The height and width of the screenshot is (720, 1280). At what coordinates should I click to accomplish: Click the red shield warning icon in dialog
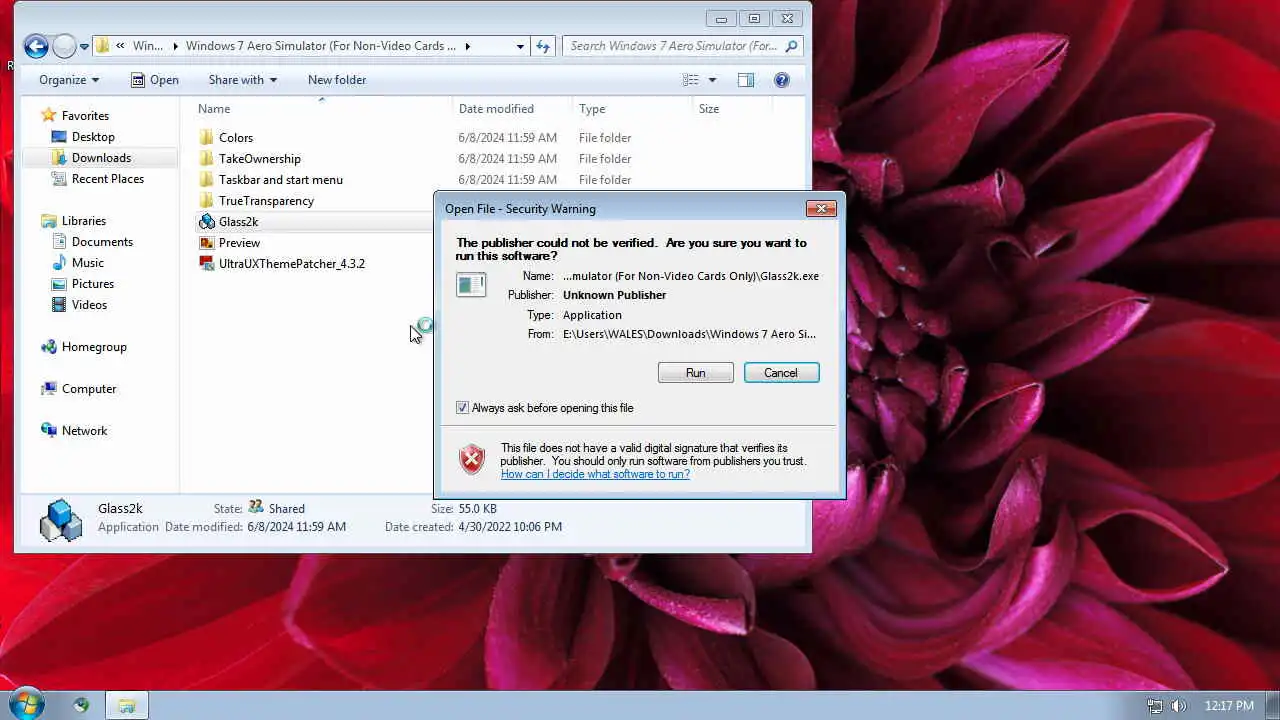pos(472,459)
